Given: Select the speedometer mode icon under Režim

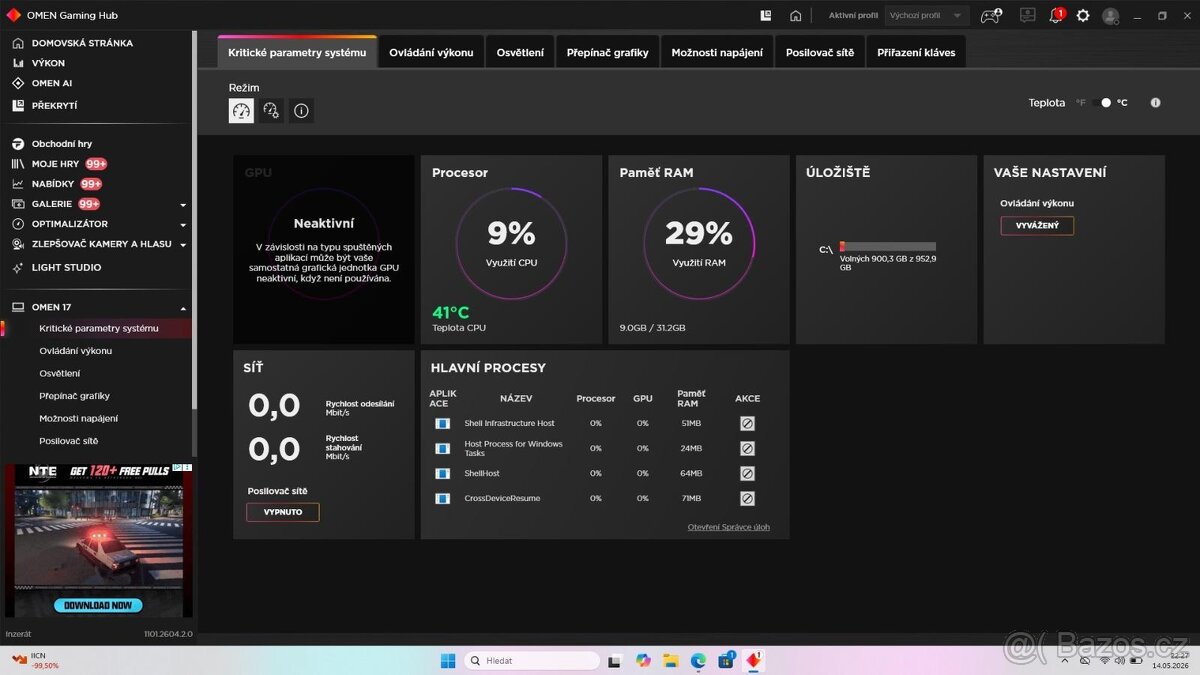Looking at the screenshot, I should pos(241,111).
